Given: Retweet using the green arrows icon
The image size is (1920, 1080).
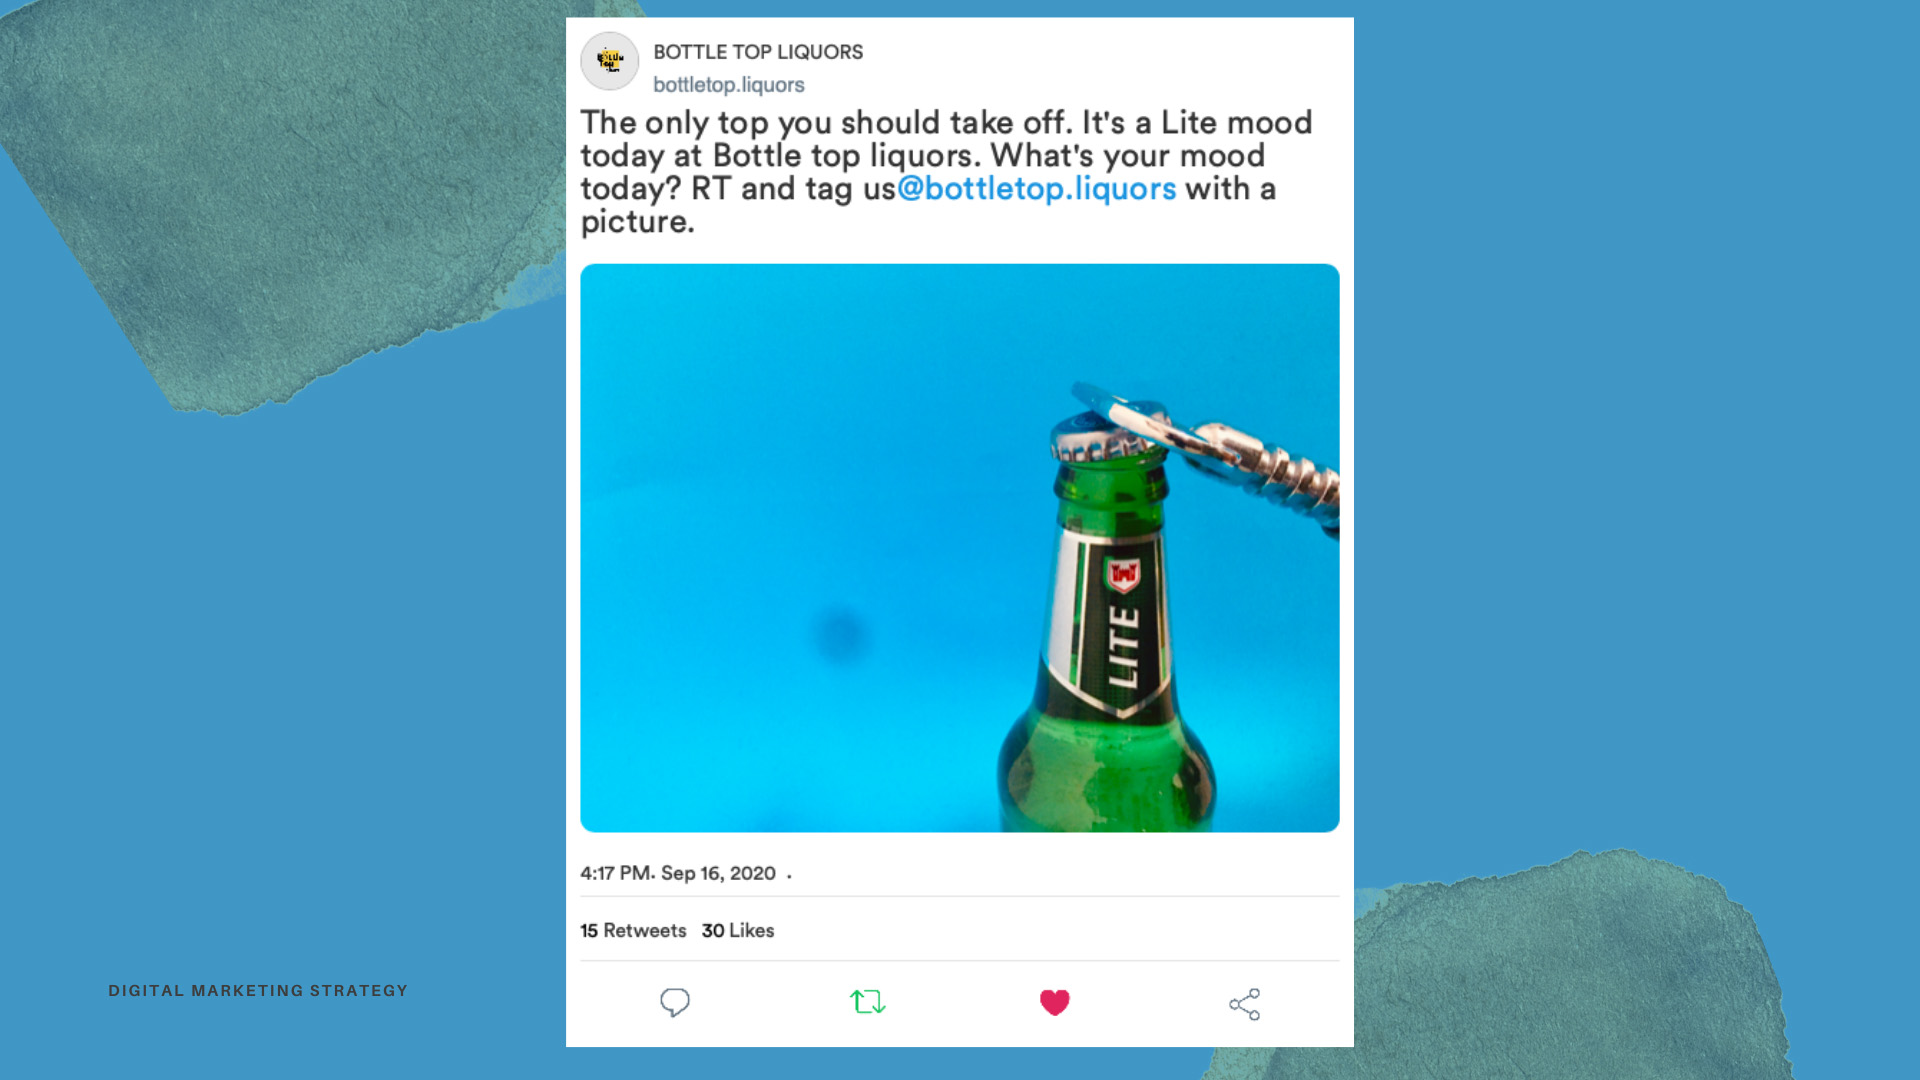Looking at the screenshot, I should (867, 1002).
